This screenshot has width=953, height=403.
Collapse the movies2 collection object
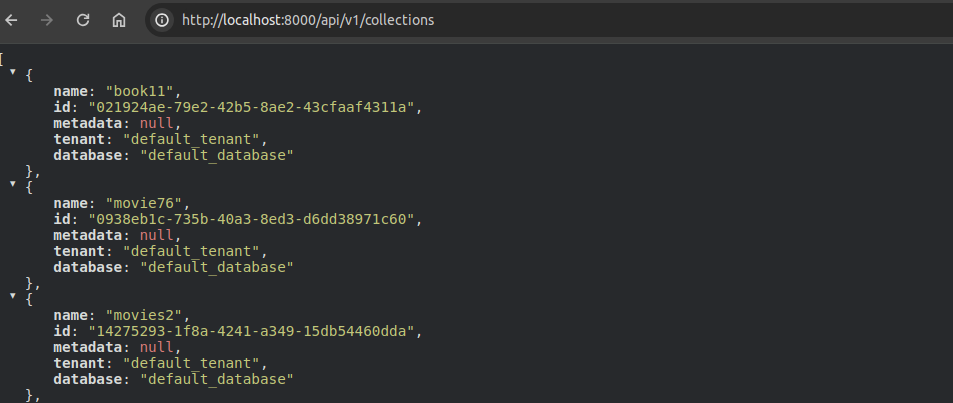point(13,299)
